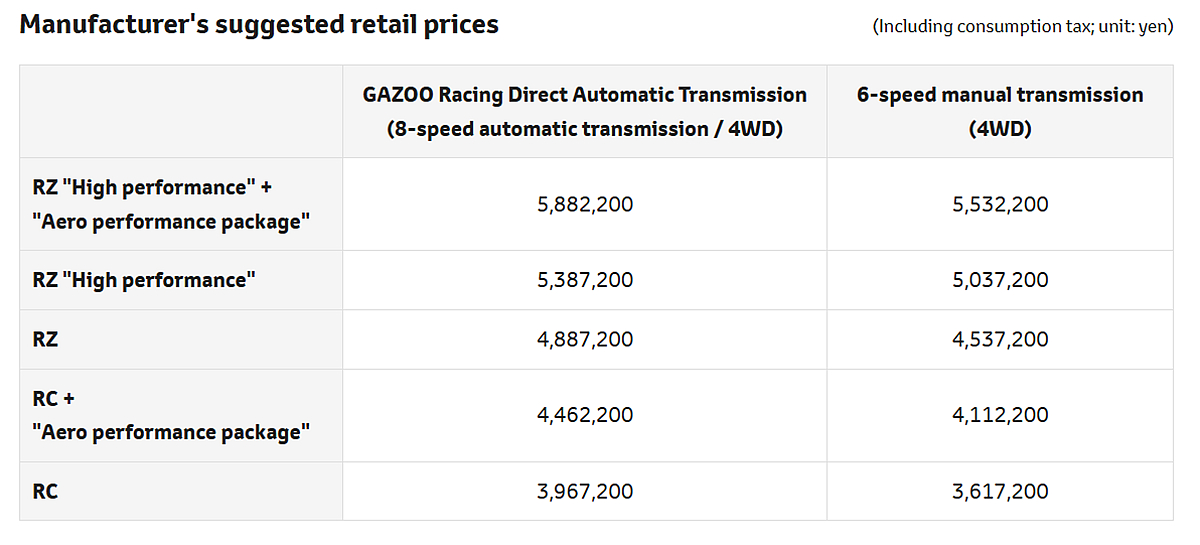Image resolution: width=1200 pixels, height=545 pixels.
Task: Click the plain RC row label
Action: pos(46,491)
